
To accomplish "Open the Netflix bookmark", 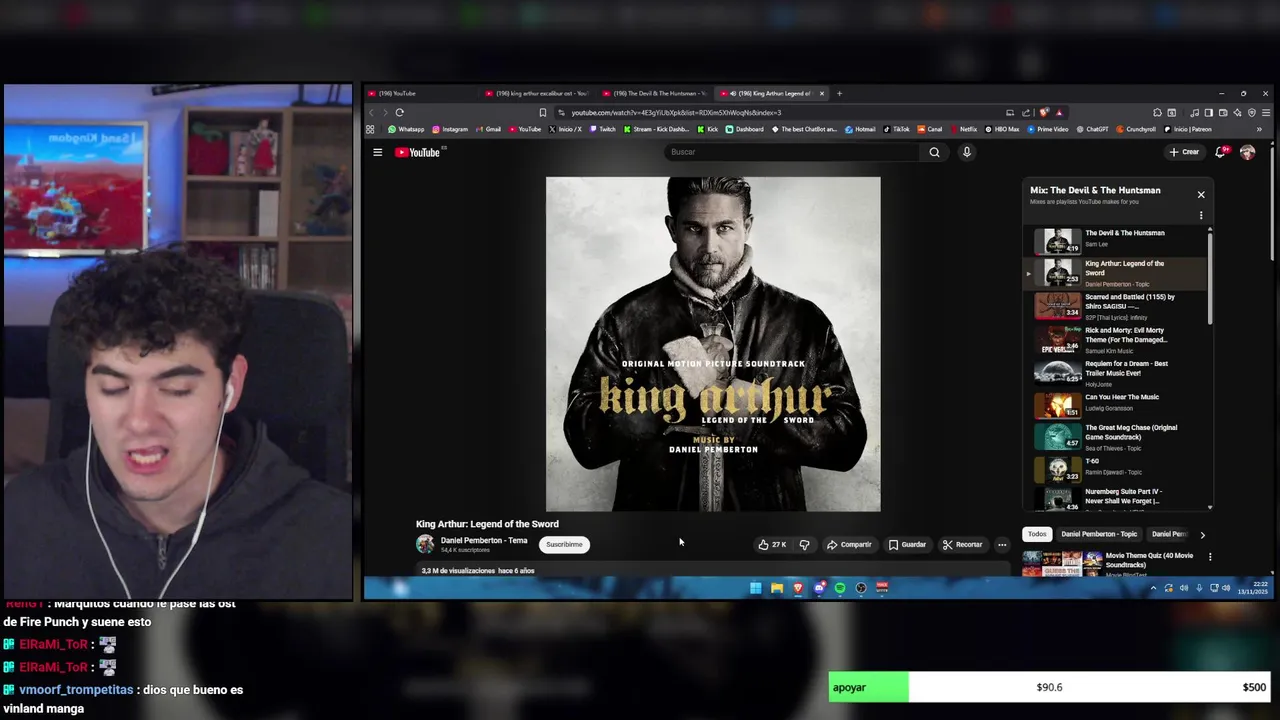I will (x=964, y=129).
